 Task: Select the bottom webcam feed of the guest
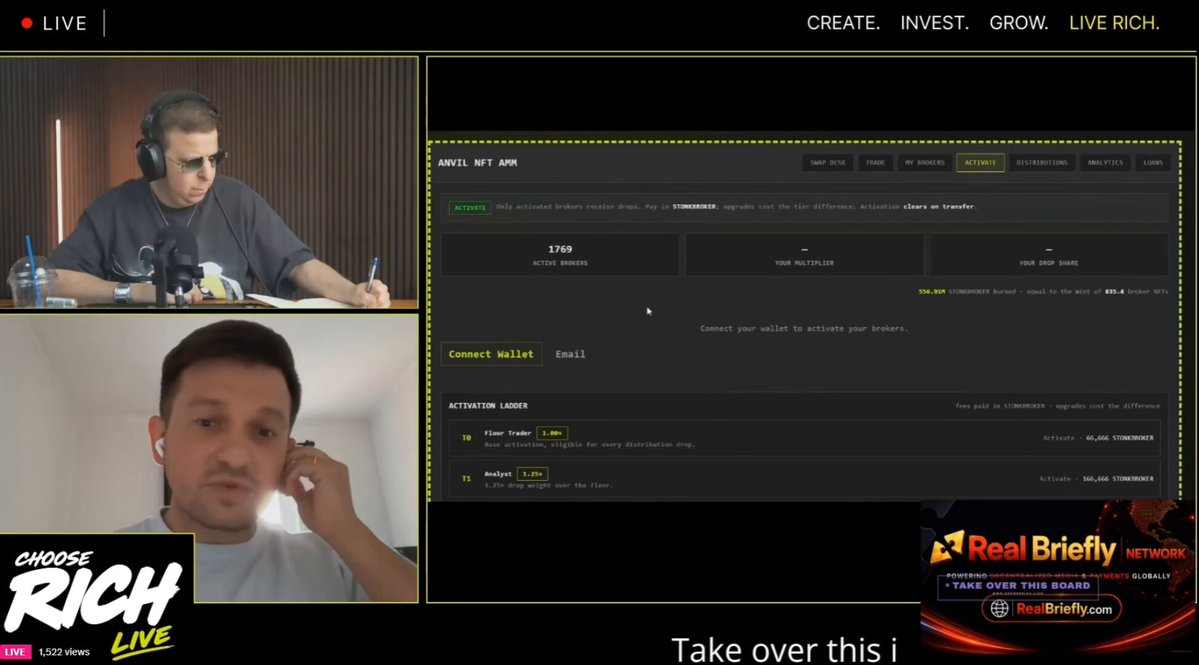(x=210, y=459)
